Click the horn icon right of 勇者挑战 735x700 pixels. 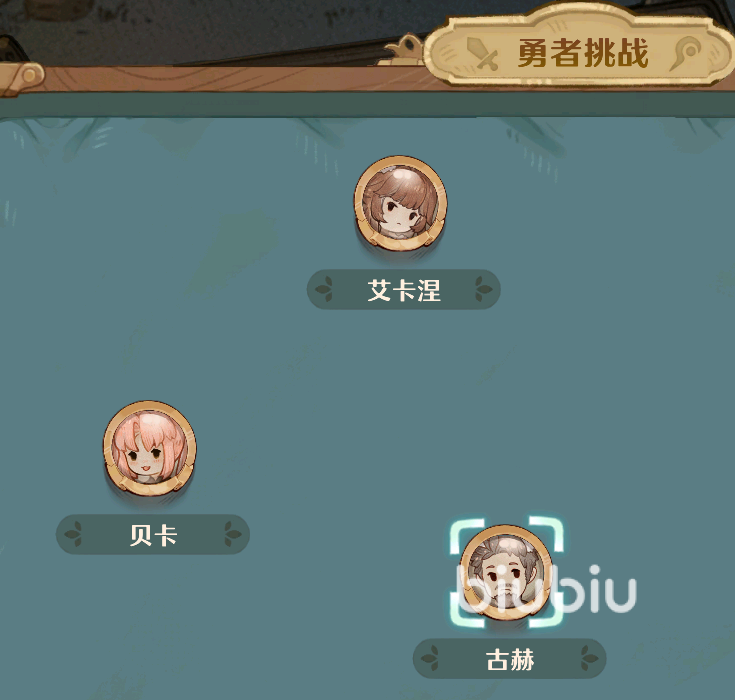[685, 53]
